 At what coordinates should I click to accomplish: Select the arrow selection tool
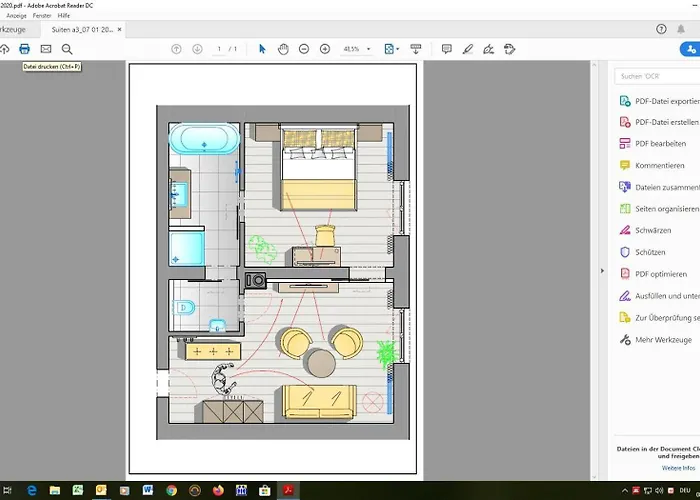point(262,48)
